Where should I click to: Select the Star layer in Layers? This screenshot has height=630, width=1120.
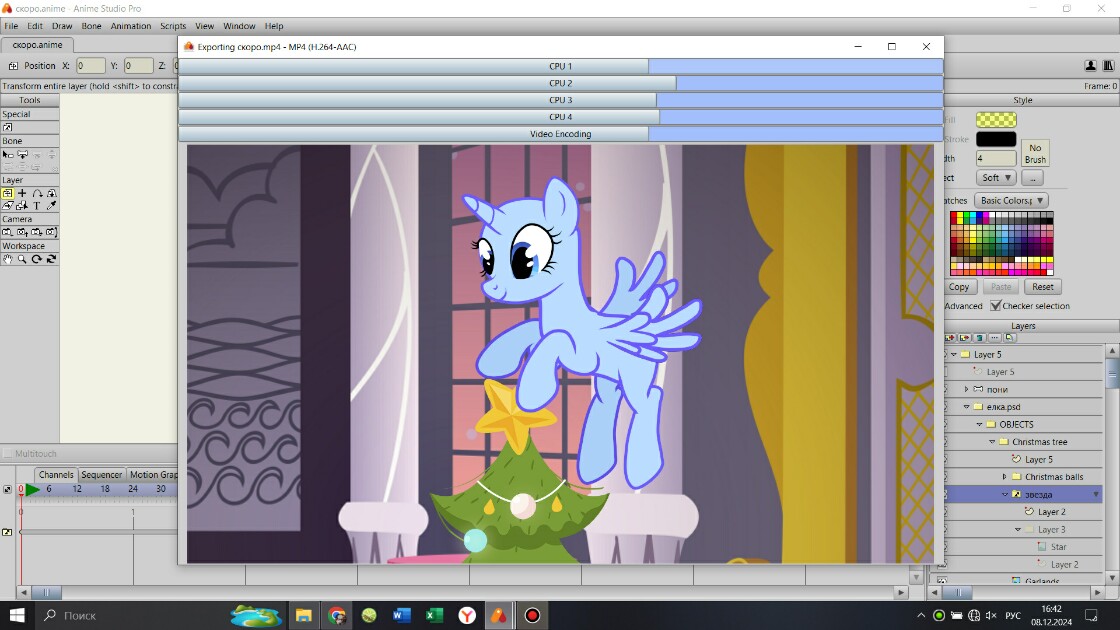[x=1058, y=546]
